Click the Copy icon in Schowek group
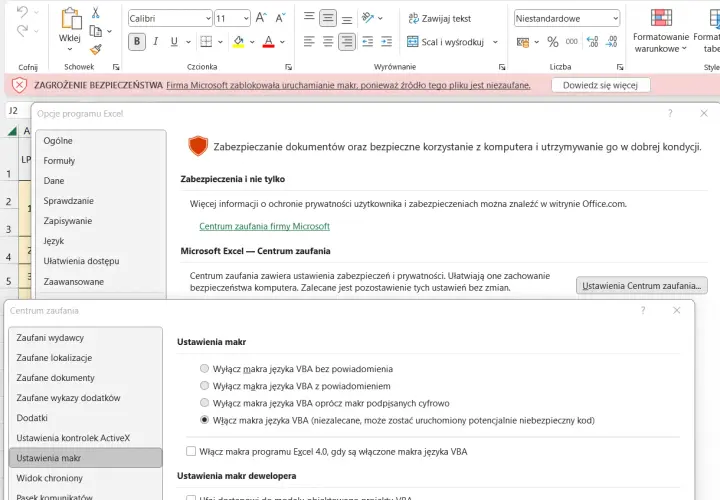Image resolution: width=720 pixels, height=500 pixels. 96,31
